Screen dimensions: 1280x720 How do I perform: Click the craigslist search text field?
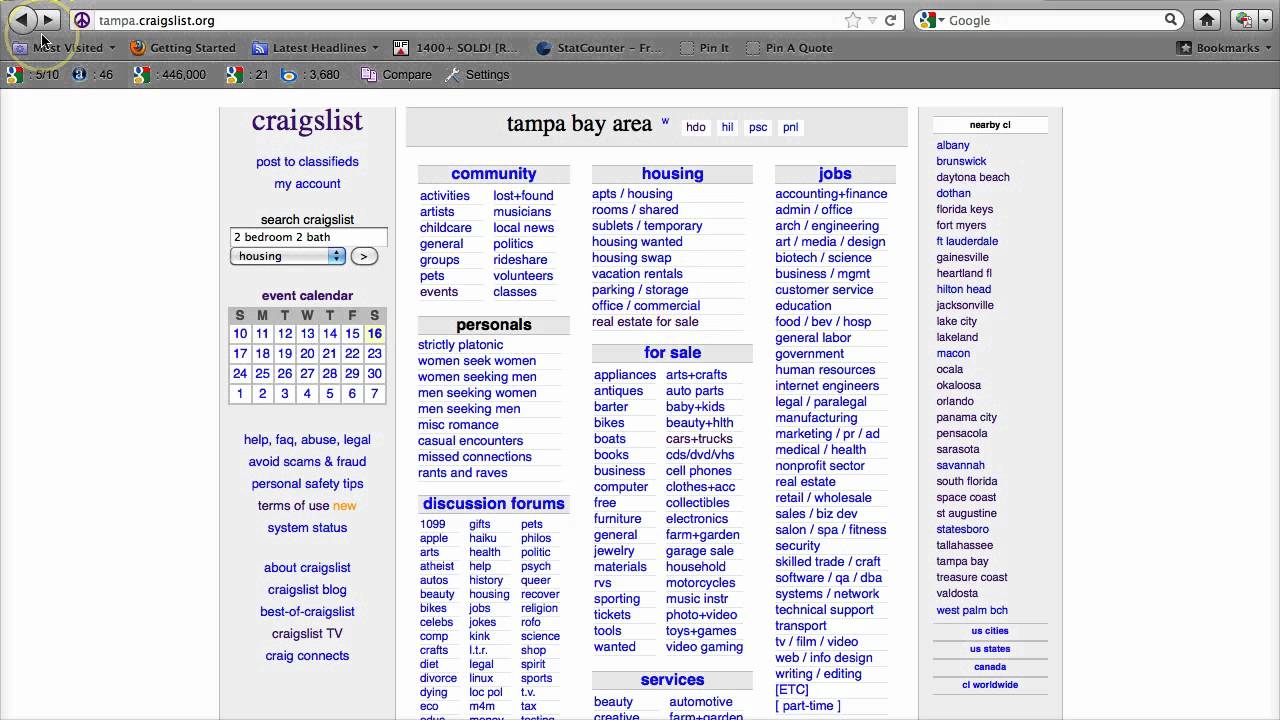pos(308,237)
